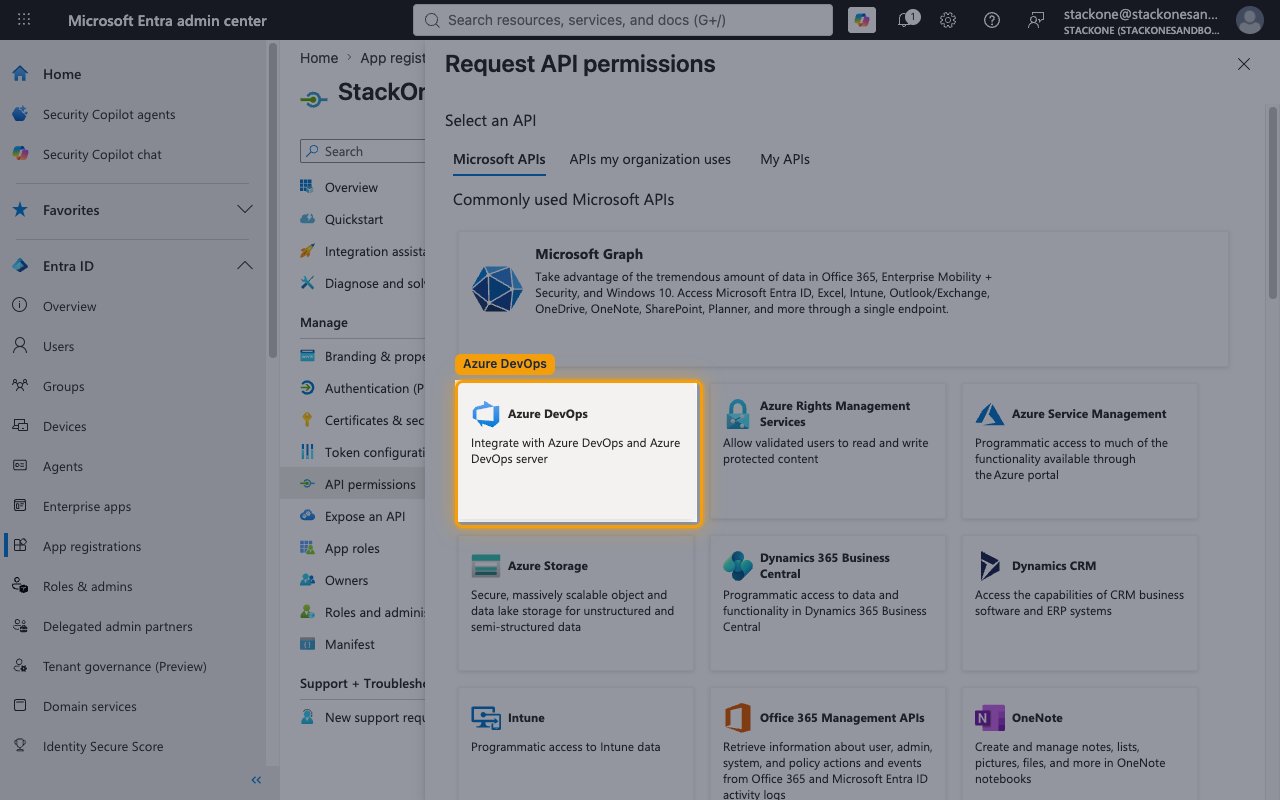Click the Dynamics CRM icon
The image size is (1280, 800).
tap(990, 566)
